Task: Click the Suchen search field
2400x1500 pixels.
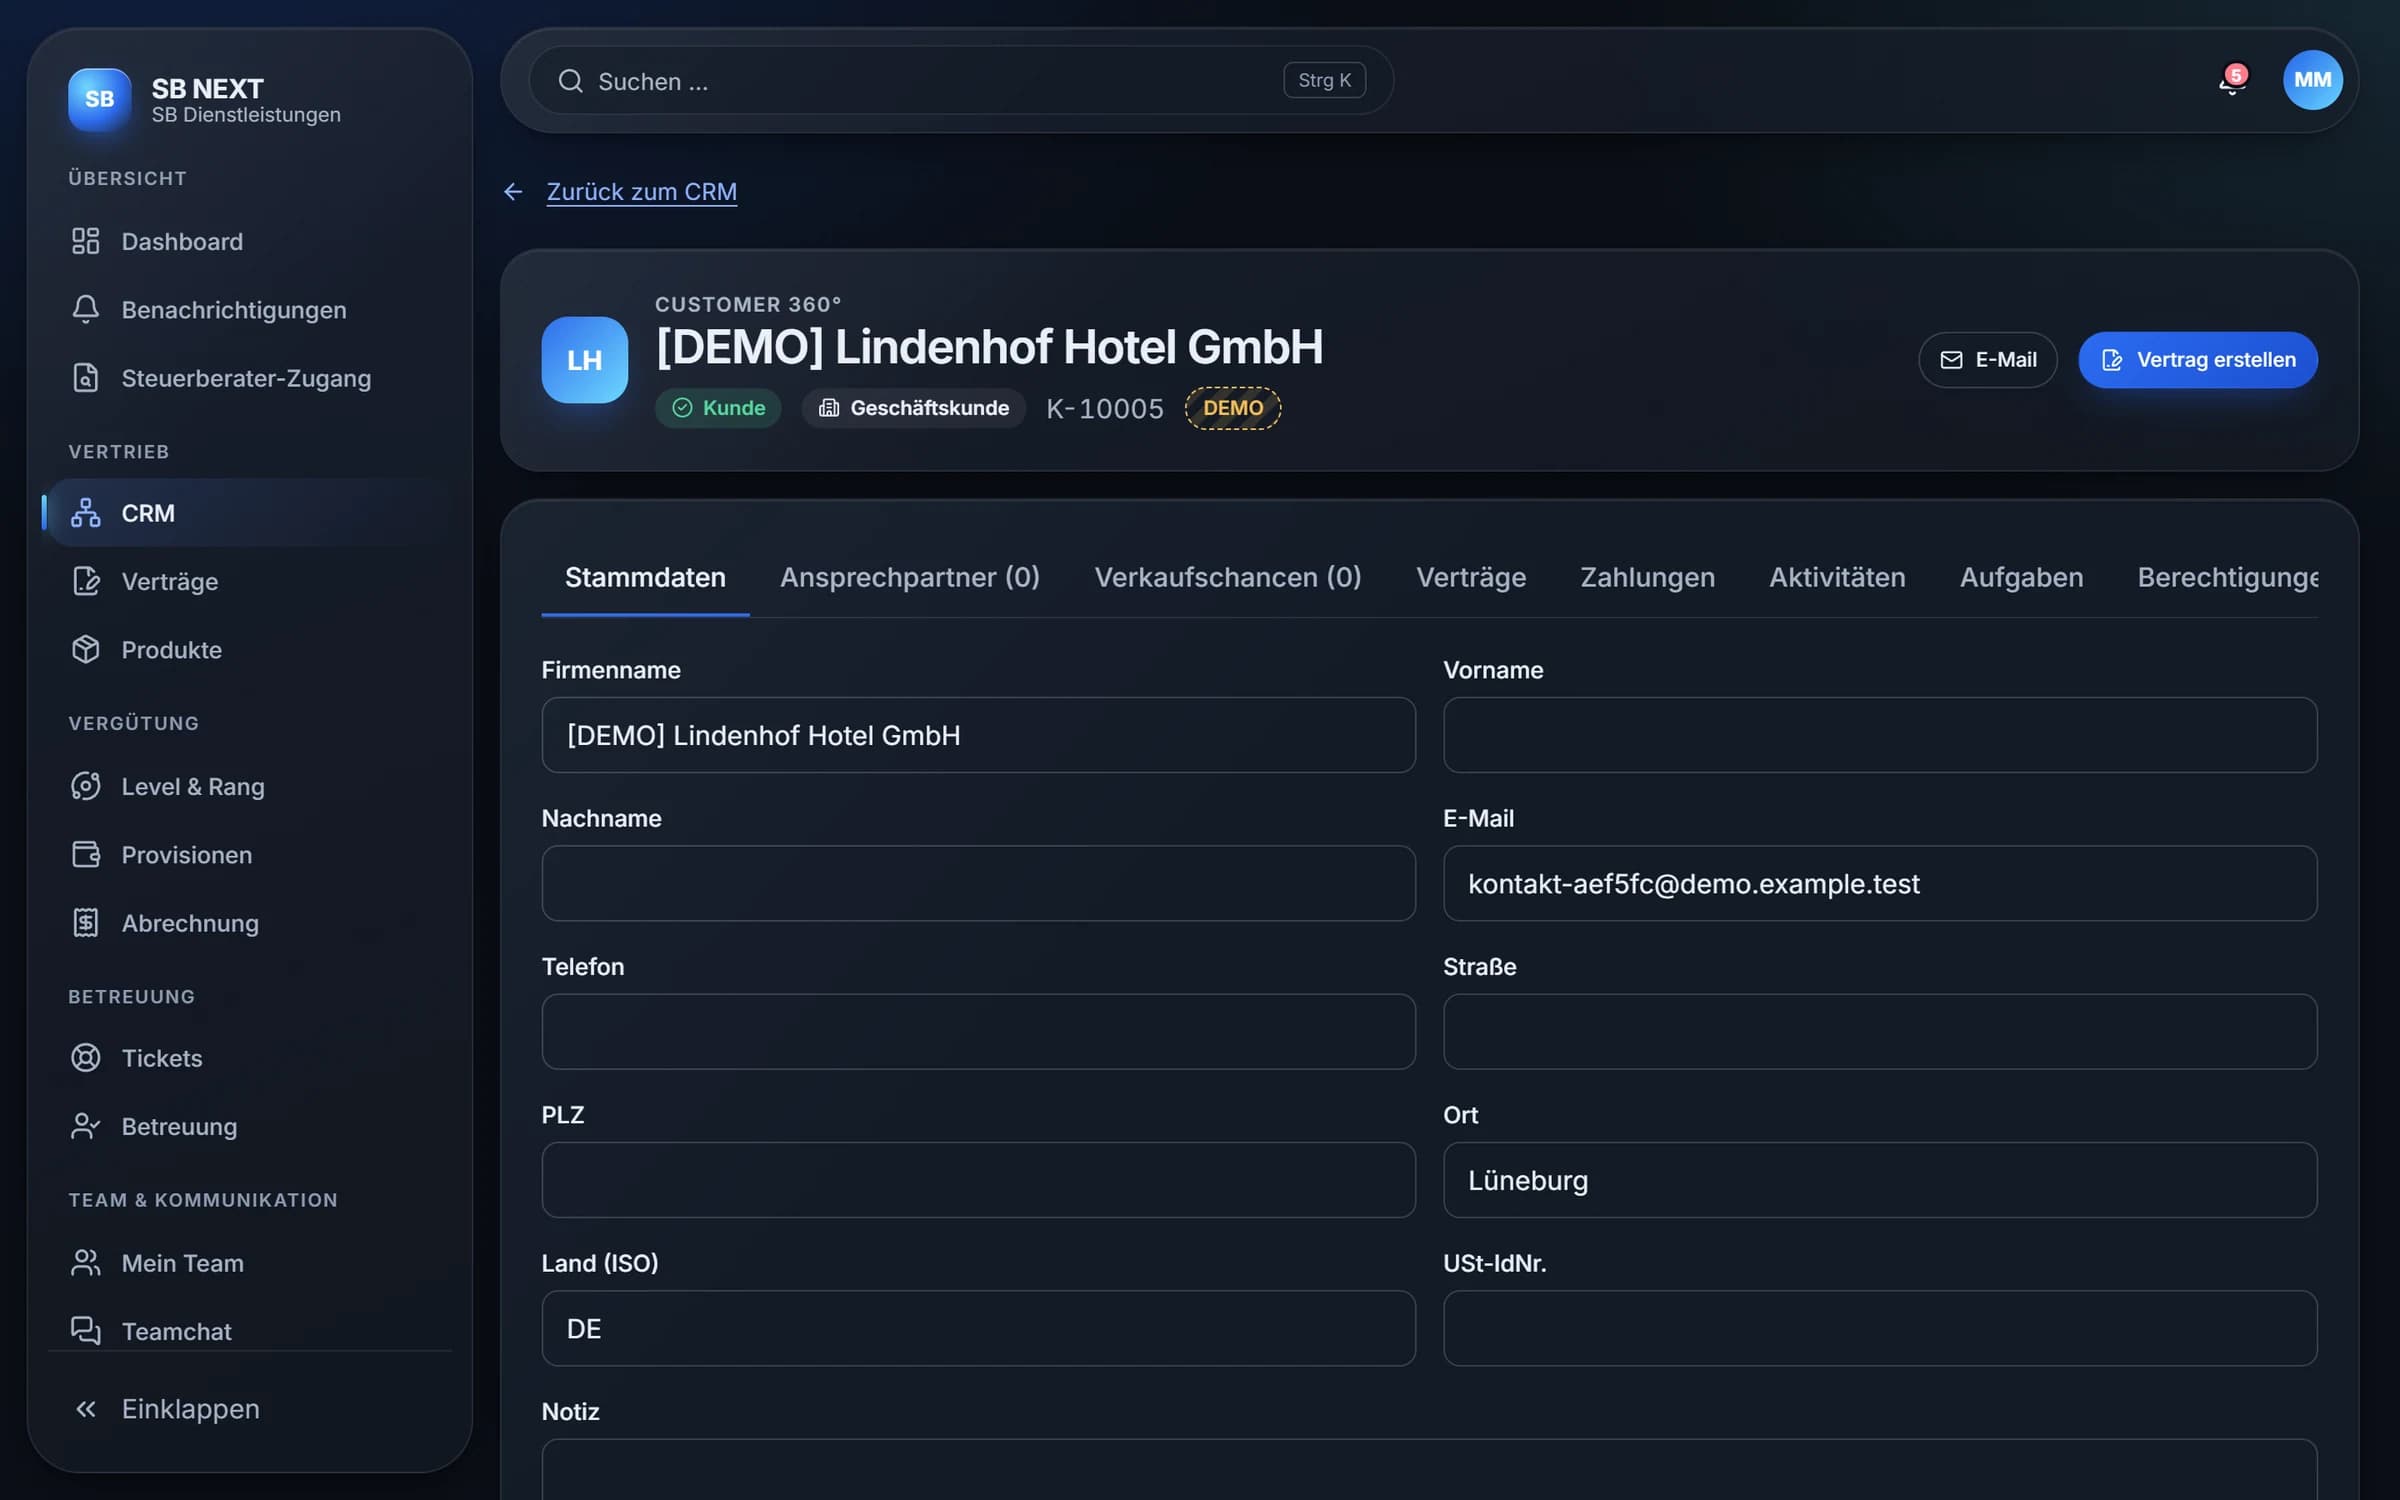Action: 960,80
